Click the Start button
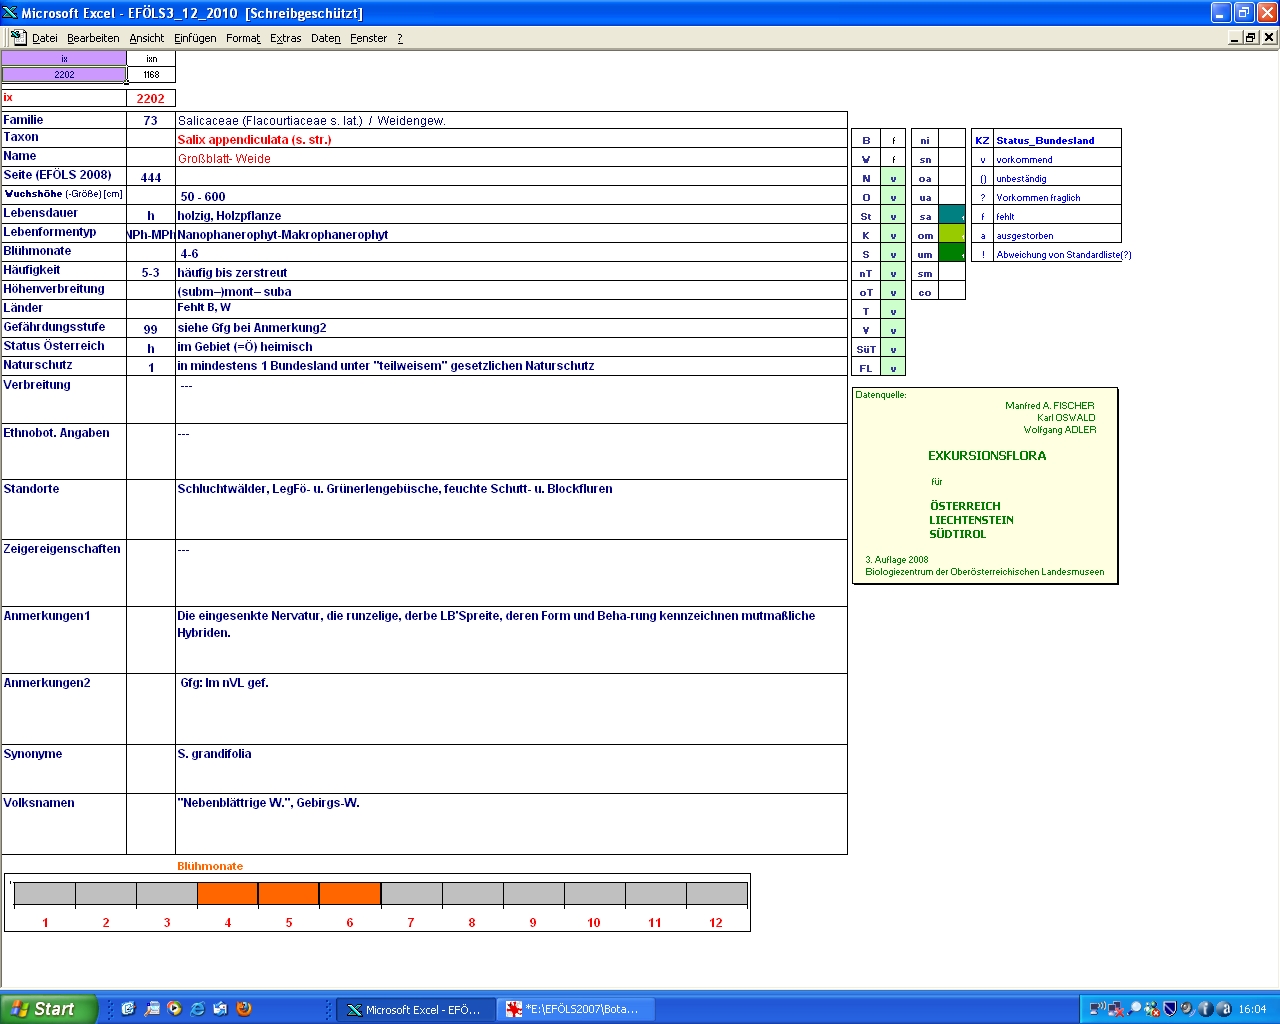This screenshot has width=1280, height=1024. coord(49,1009)
